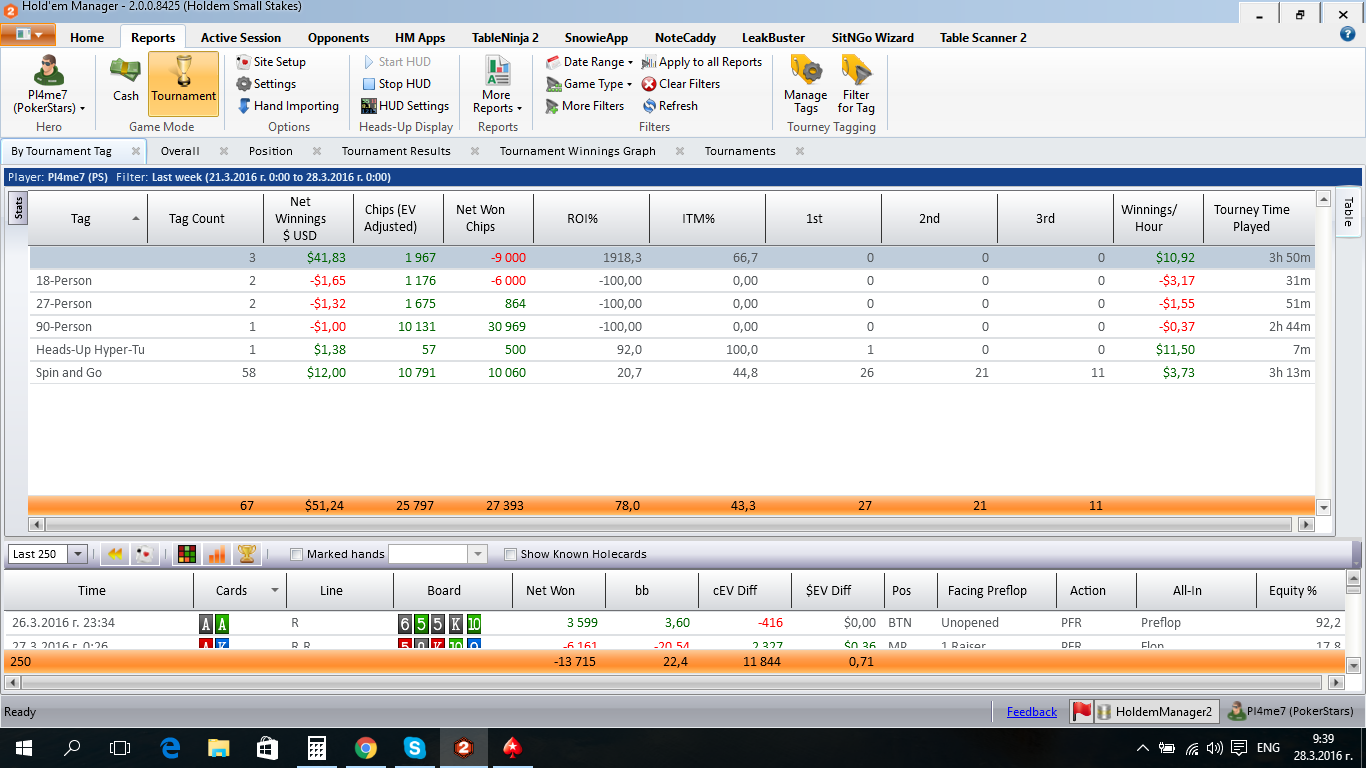Open PokerStars from the Windows taskbar
The height and width of the screenshot is (768, 1366).
pyautogui.click(x=512, y=748)
